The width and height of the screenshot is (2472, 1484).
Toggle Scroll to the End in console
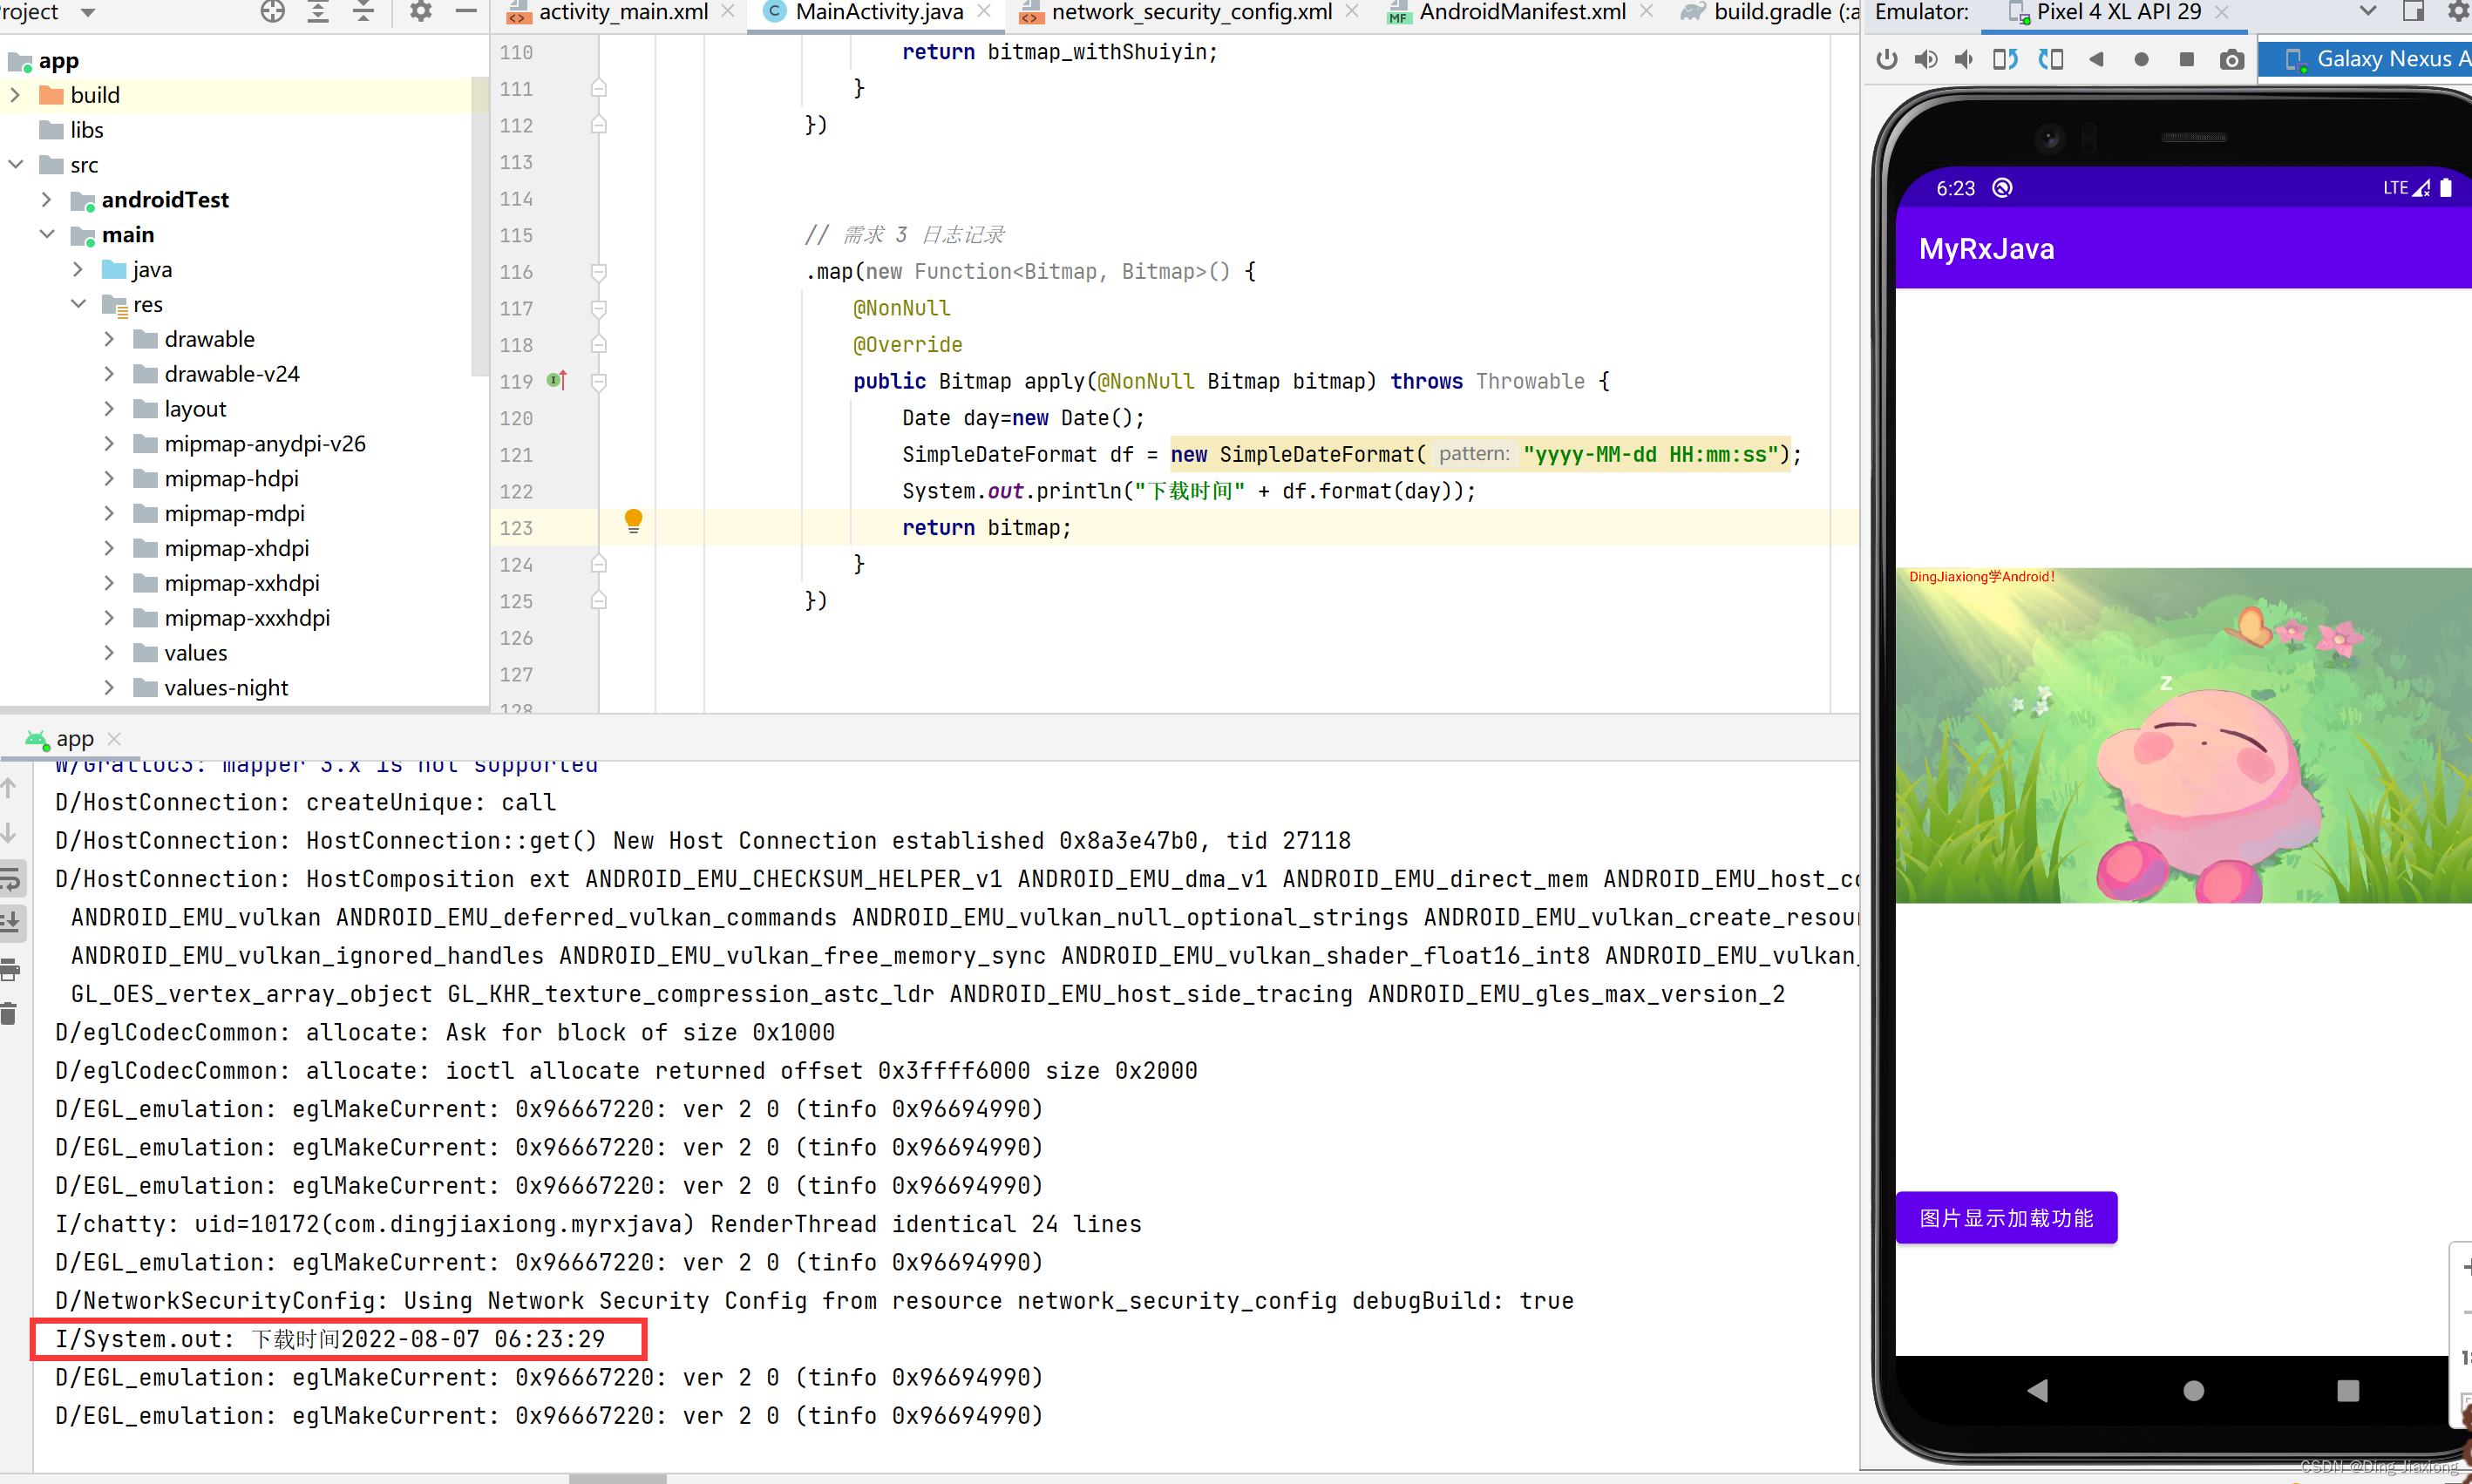[10, 922]
